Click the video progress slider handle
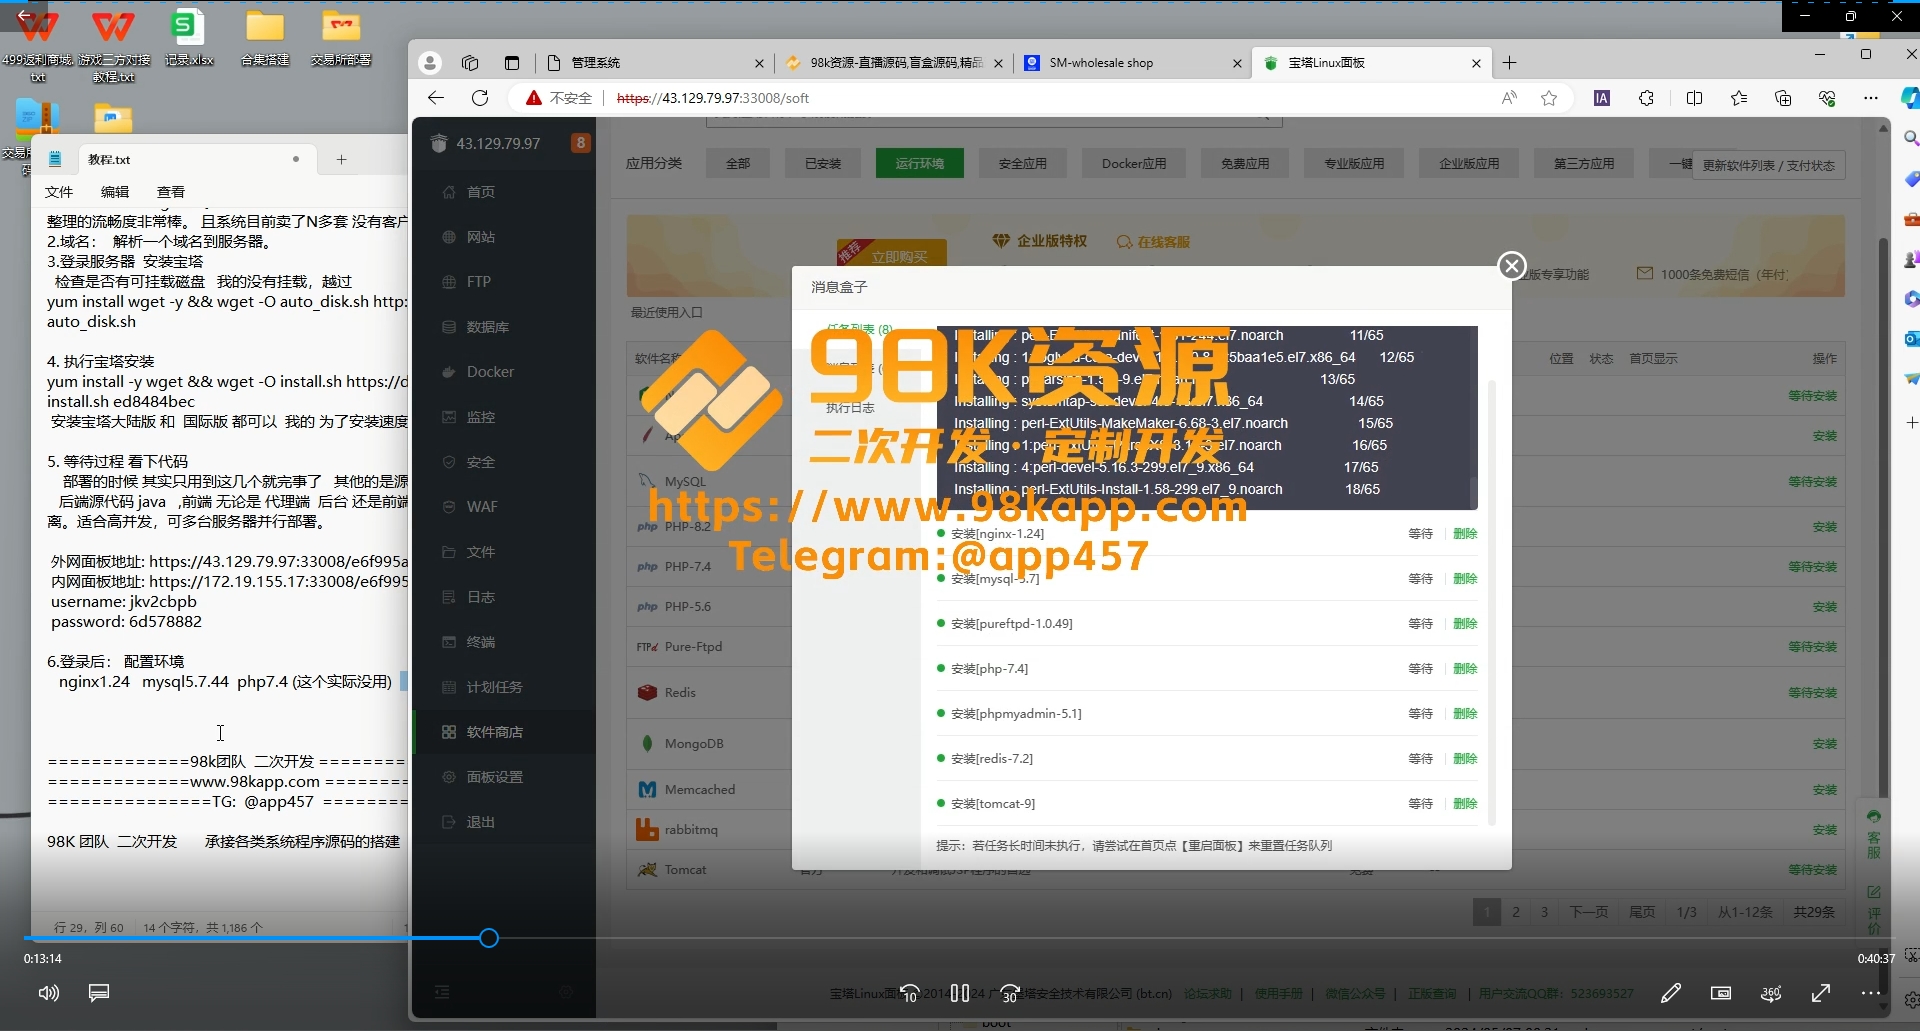The image size is (1920, 1031). (488, 938)
